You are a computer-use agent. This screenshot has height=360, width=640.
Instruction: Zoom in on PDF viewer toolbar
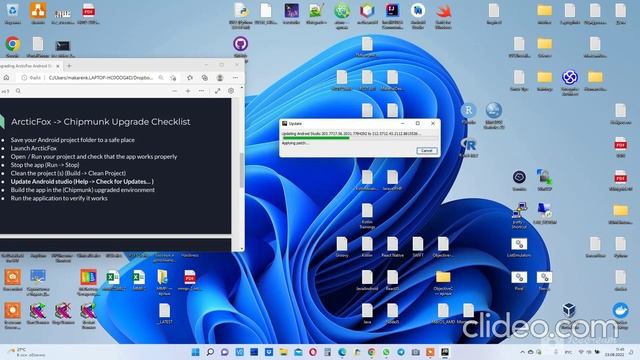(x=188, y=91)
